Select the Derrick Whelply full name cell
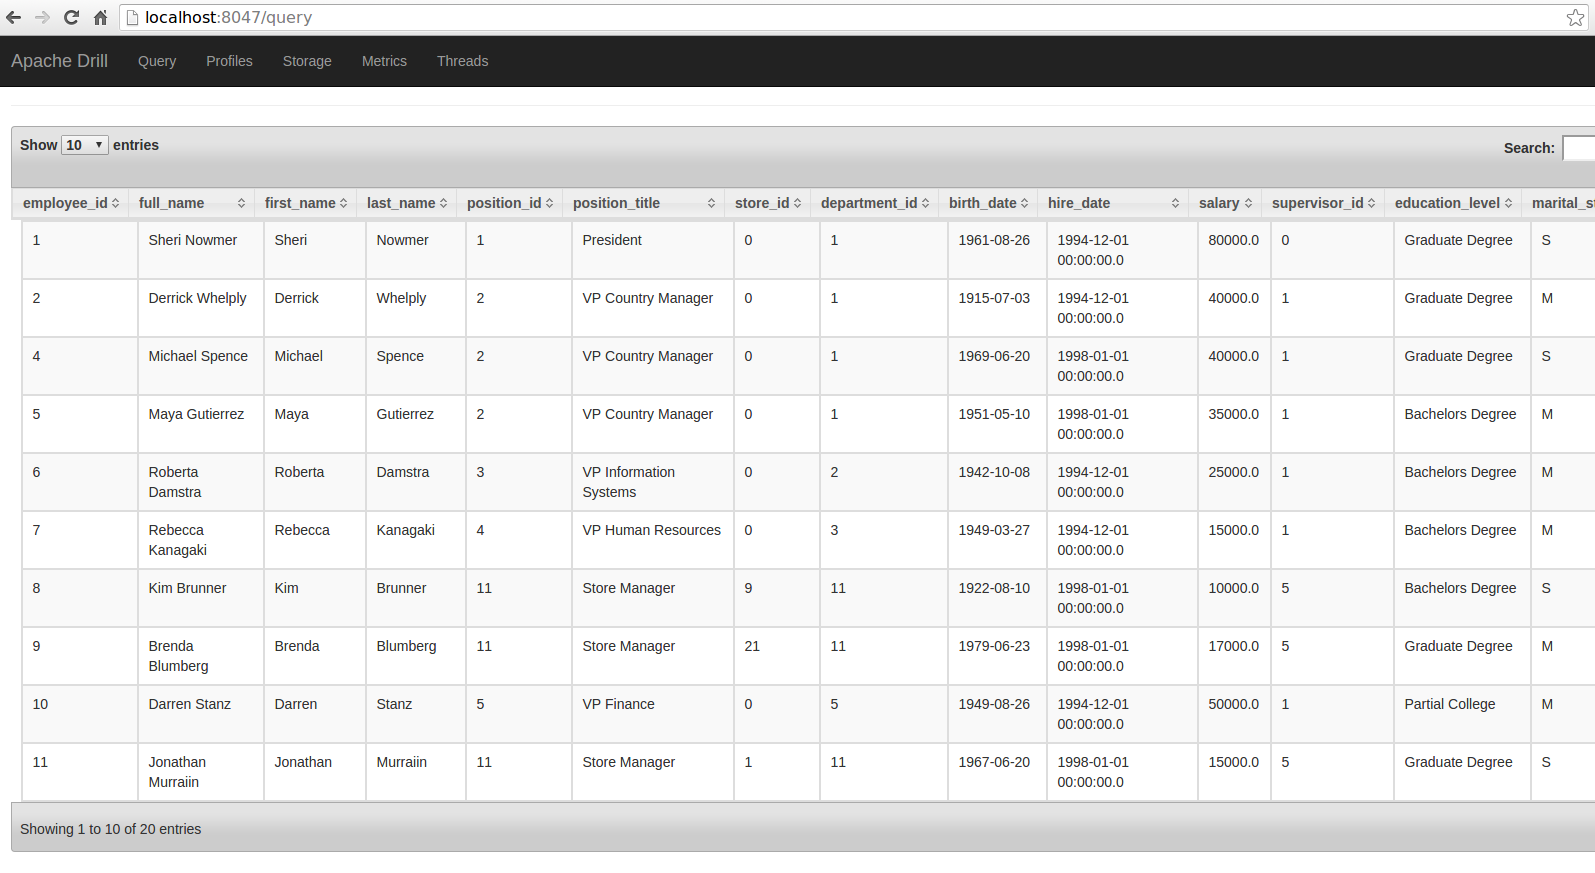1595x873 pixels. [x=201, y=308]
